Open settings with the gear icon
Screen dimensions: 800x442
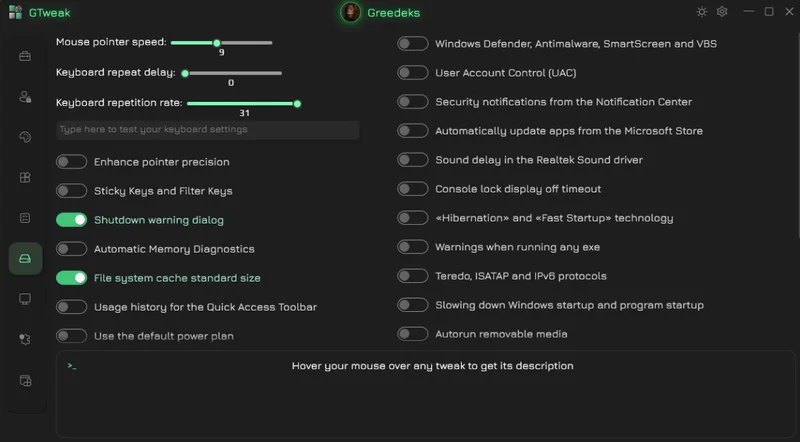pos(722,12)
